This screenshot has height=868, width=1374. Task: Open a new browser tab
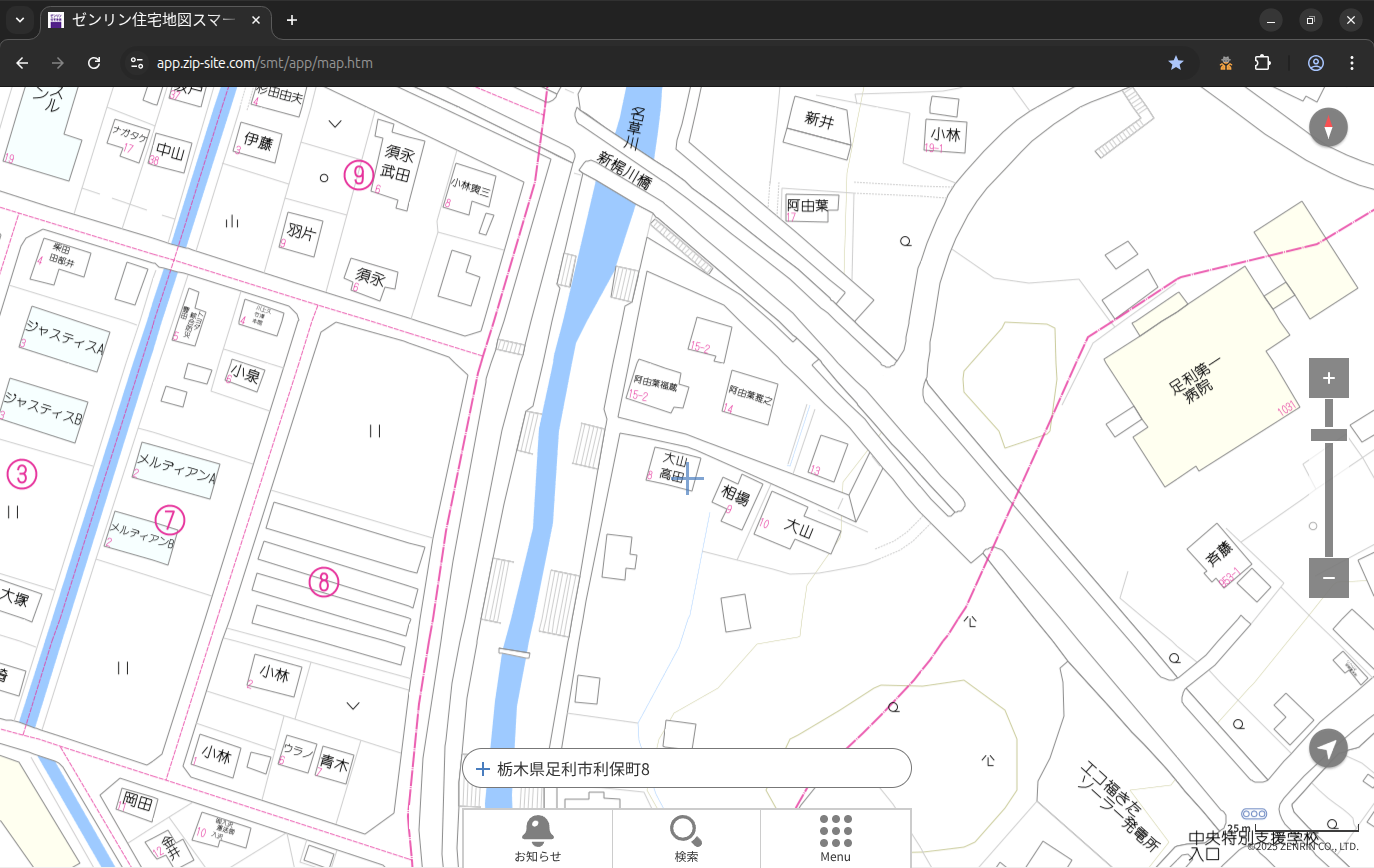[292, 20]
